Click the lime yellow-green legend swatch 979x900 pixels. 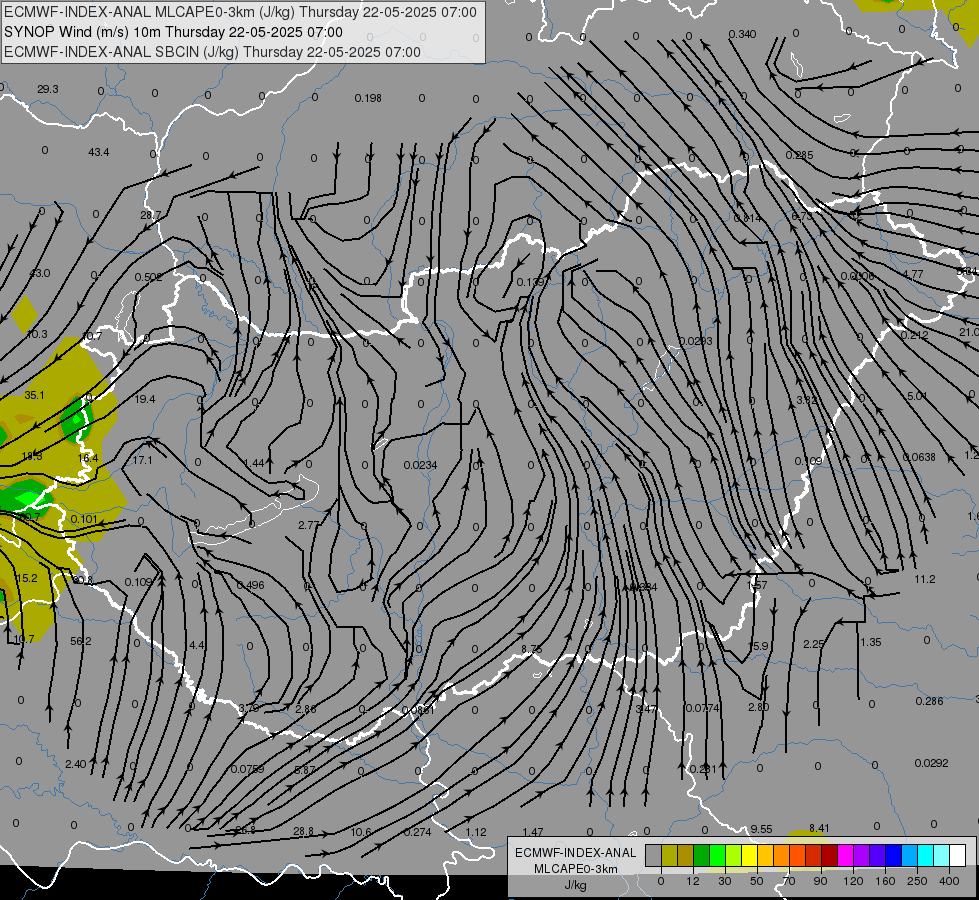[x=734, y=855]
